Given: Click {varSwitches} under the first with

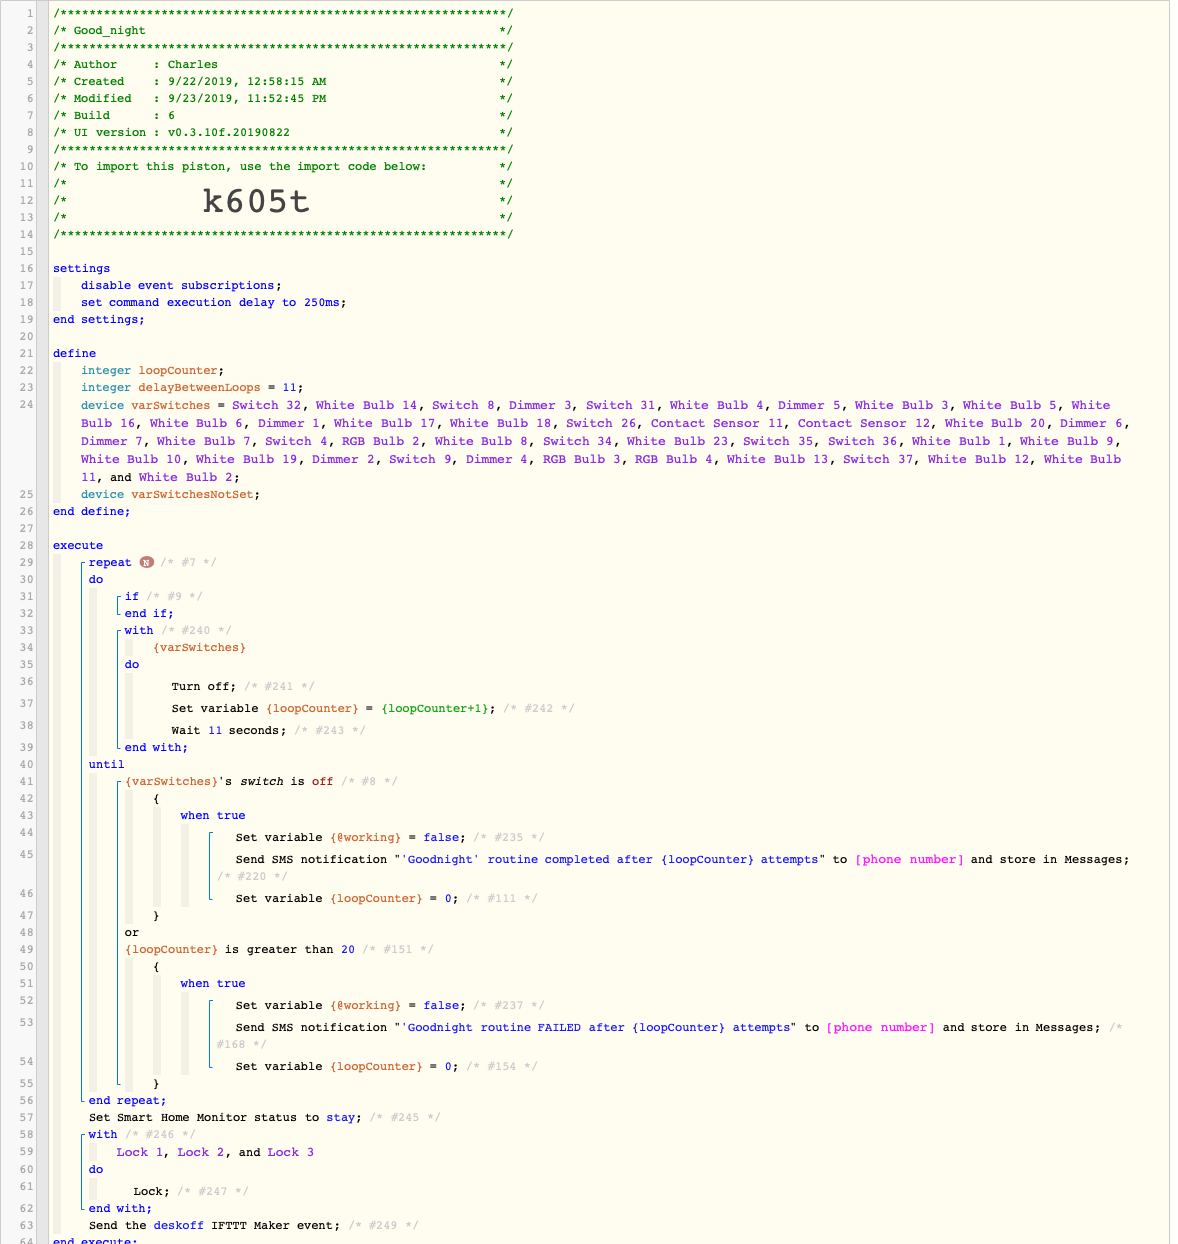Looking at the screenshot, I should pyautogui.click(x=199, y=647).
